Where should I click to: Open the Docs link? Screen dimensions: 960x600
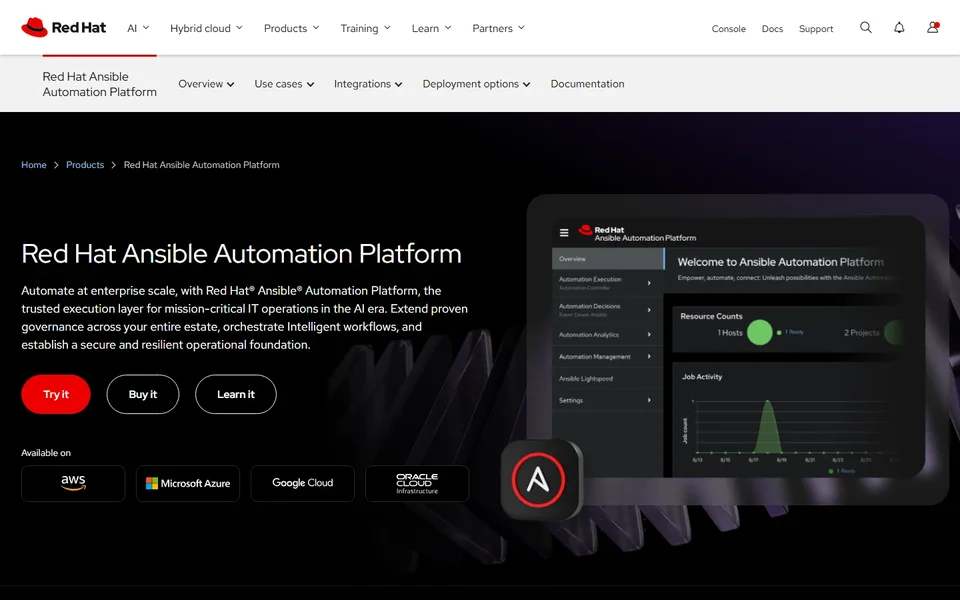click(x=772, y=29)
